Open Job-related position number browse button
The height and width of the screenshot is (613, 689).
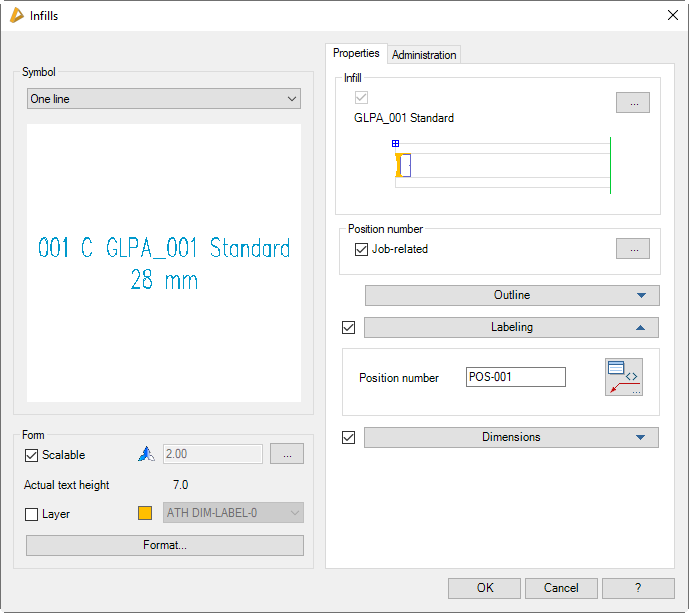click(632, 250)
